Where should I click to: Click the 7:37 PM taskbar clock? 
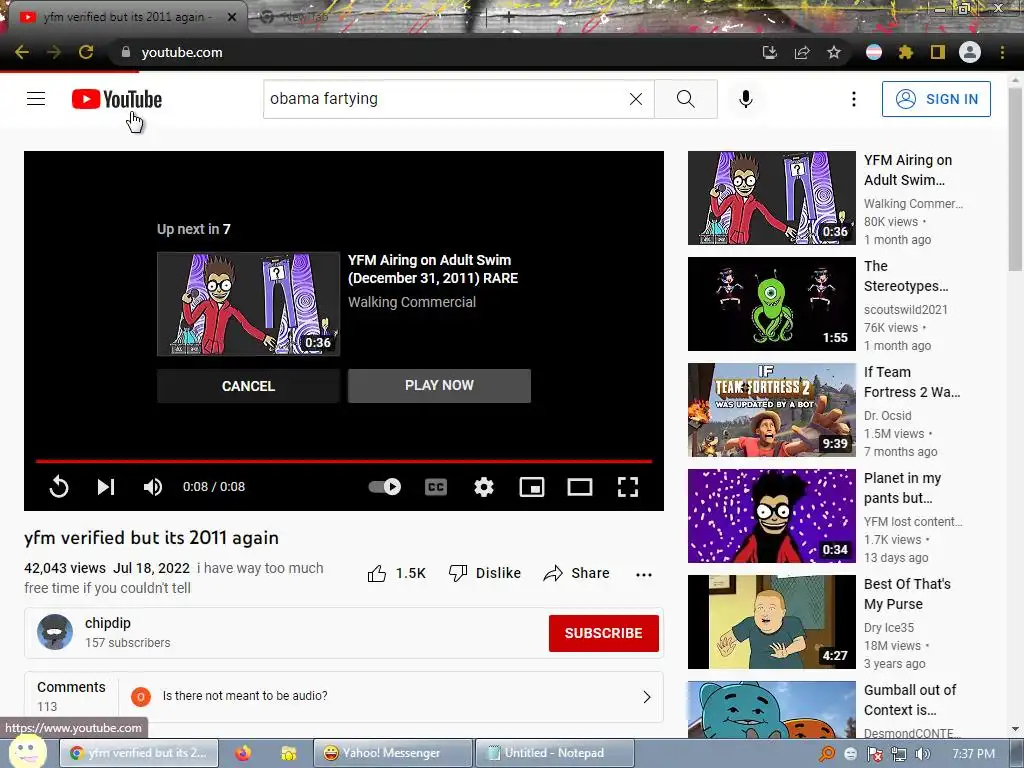click(x=974, y=754)
